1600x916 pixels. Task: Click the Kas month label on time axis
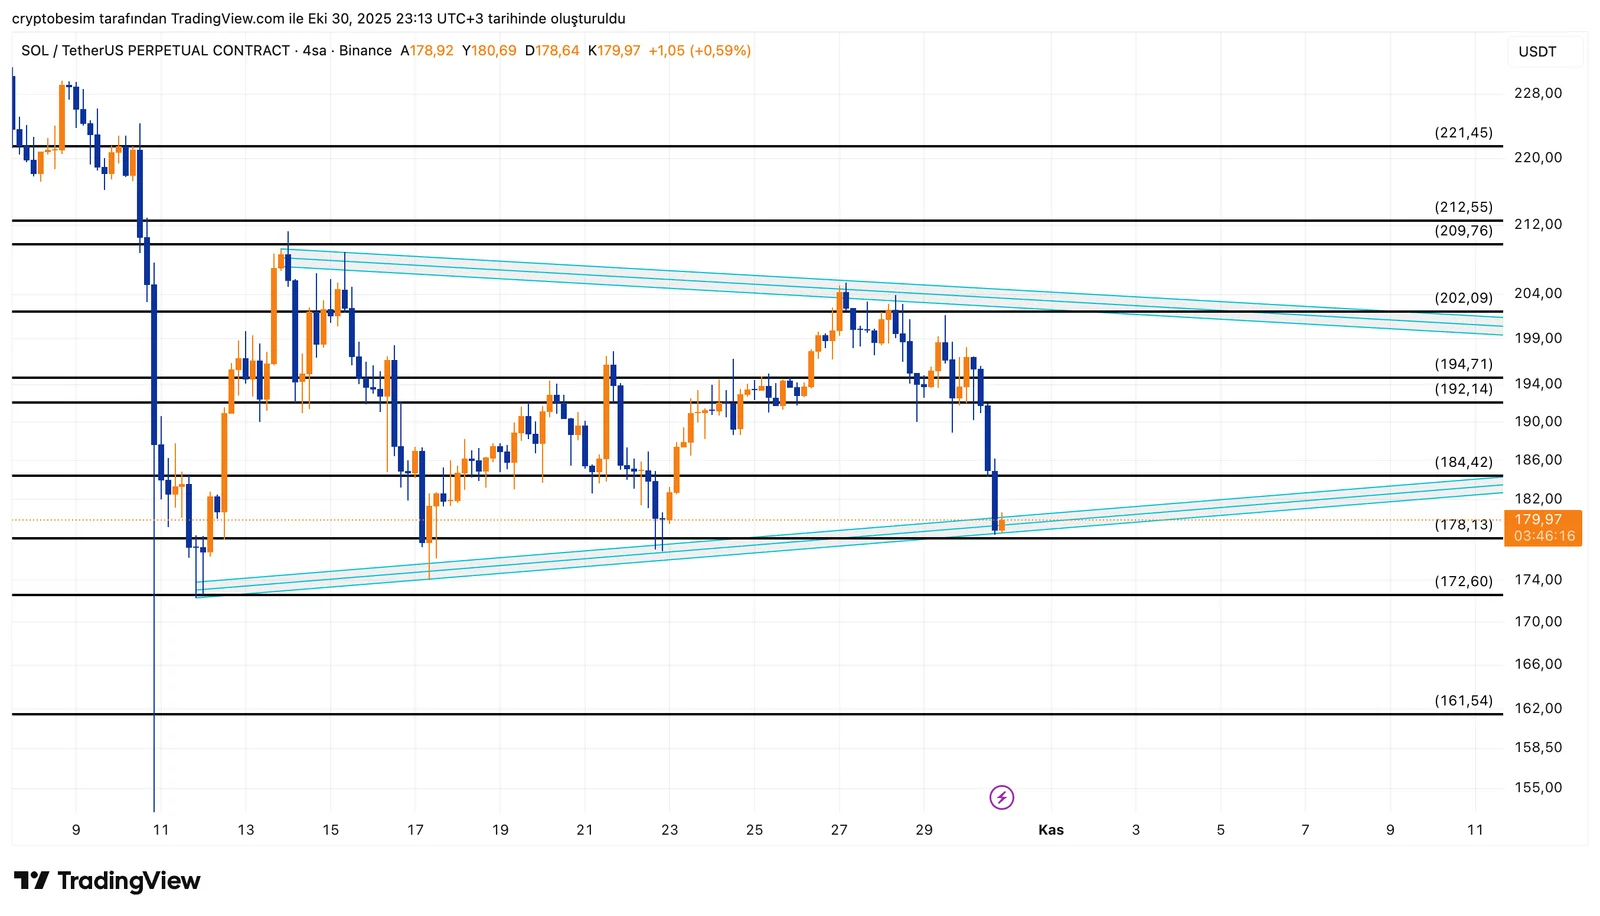click(x=1051, y=830)
